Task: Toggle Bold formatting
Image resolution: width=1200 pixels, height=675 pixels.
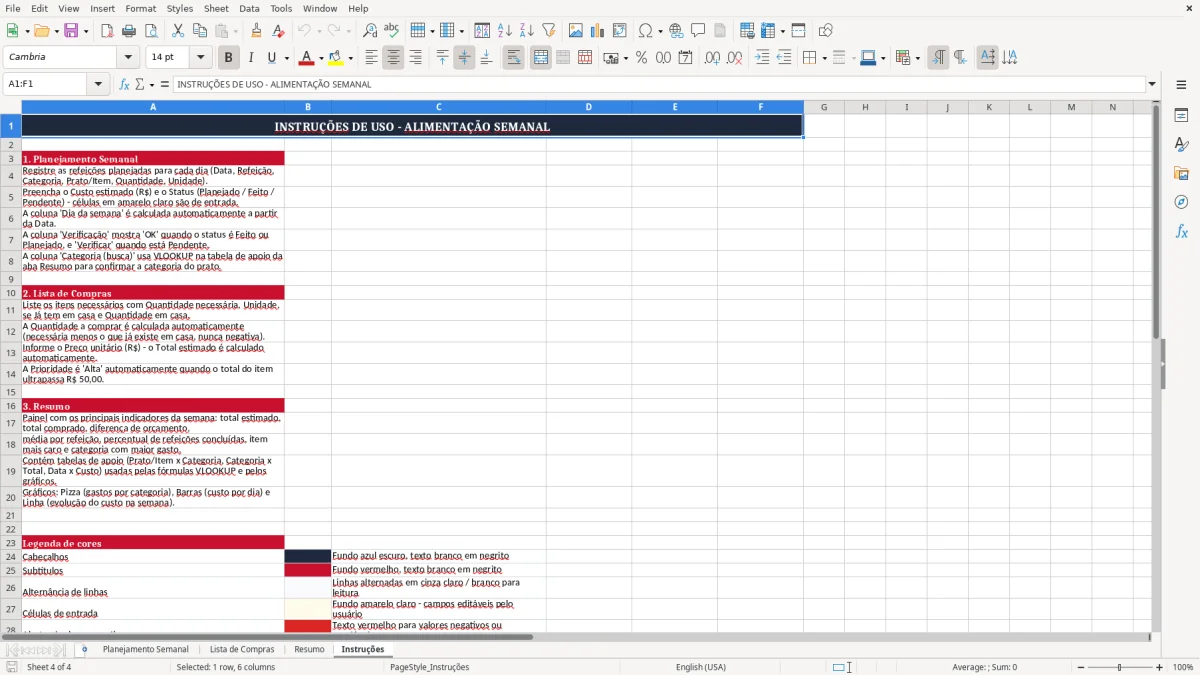Action: point(228,58)
